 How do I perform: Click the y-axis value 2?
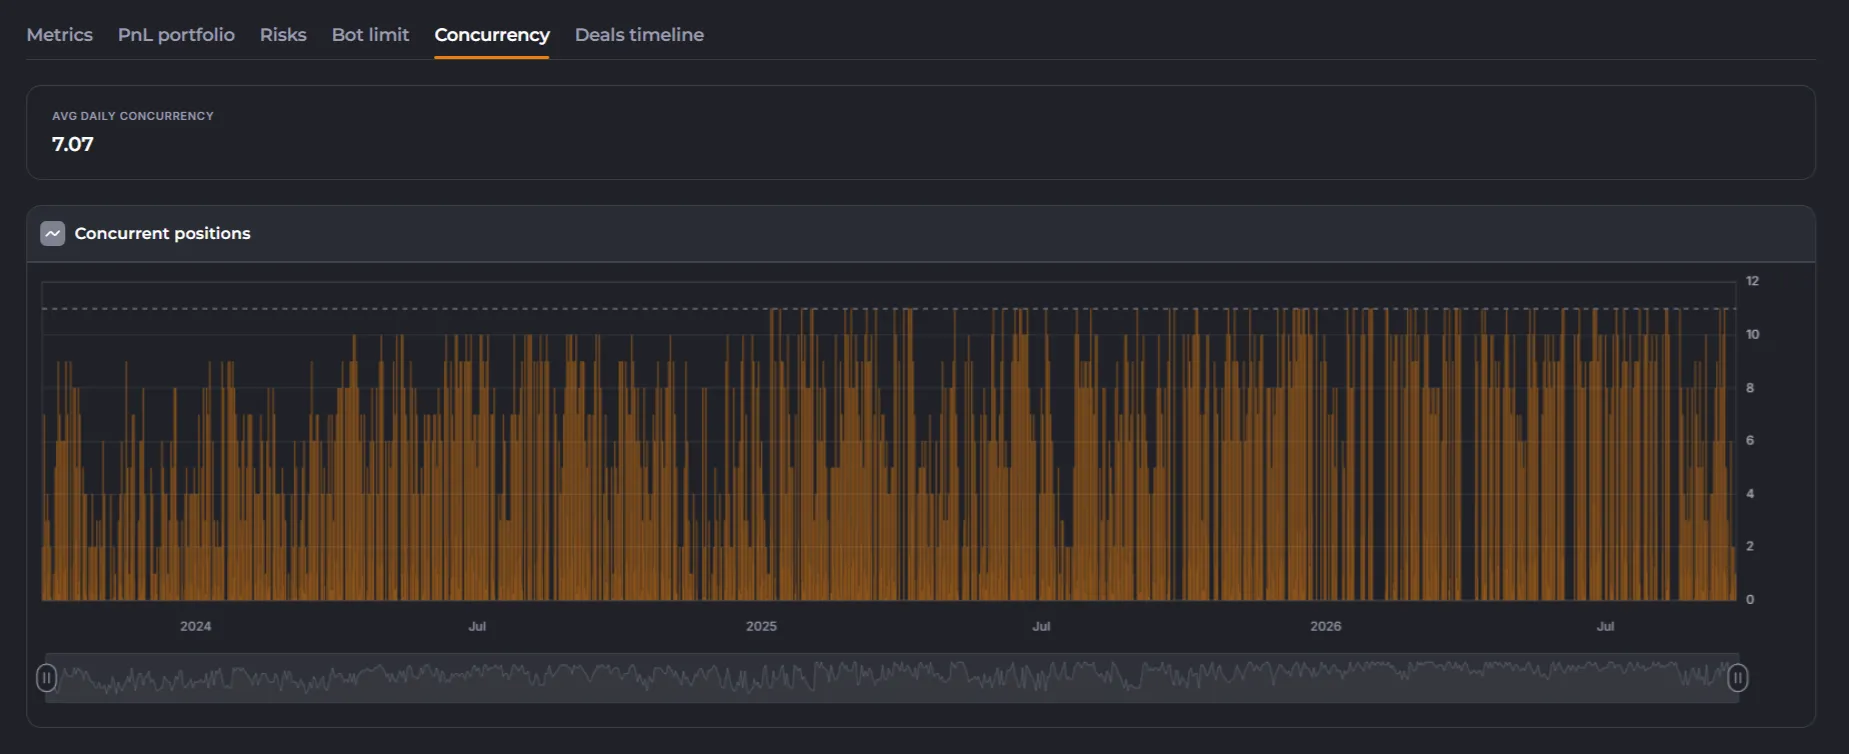(1750, 546)
